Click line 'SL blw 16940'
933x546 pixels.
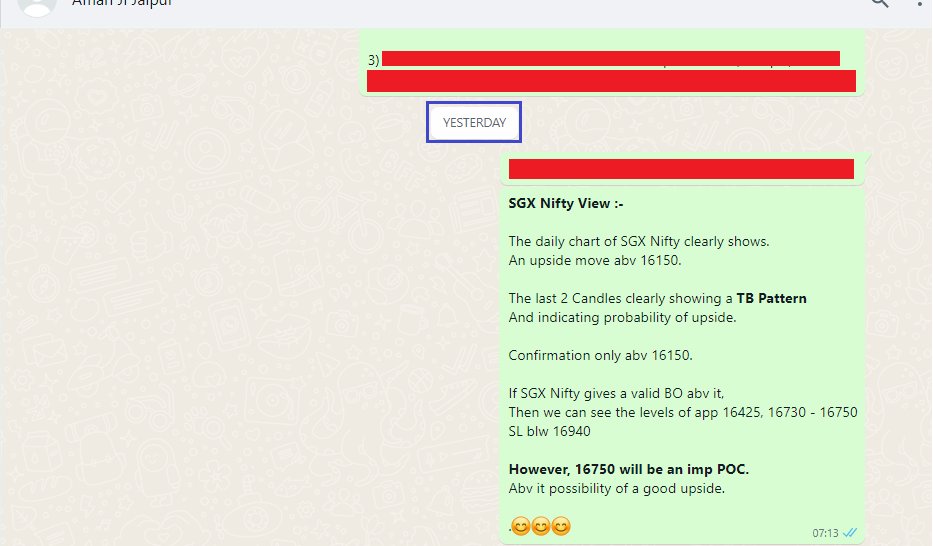pos(549,432)
